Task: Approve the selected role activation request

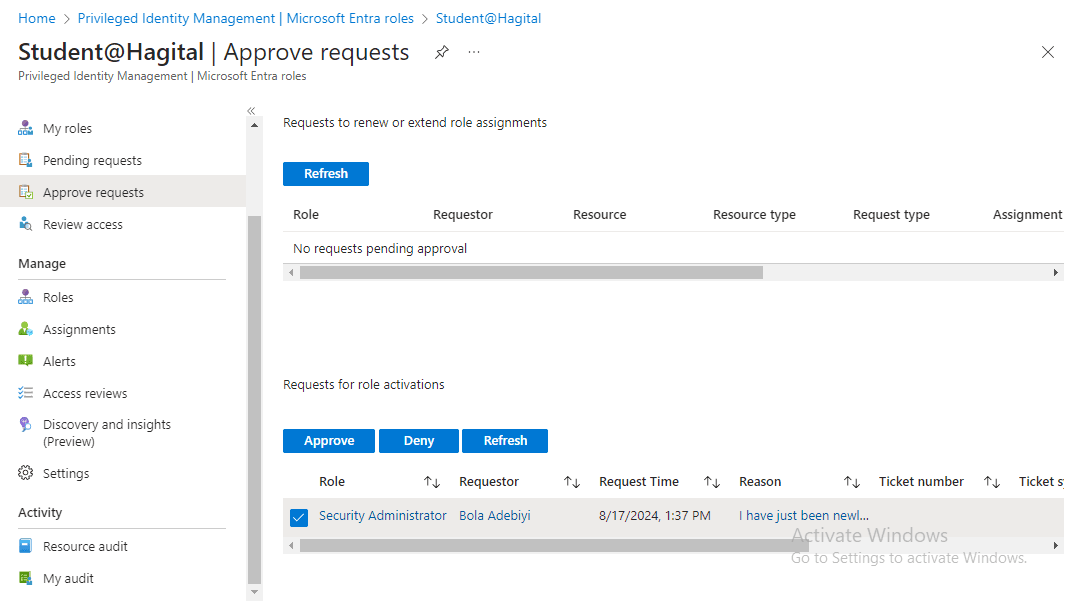Action: (329, 441)
